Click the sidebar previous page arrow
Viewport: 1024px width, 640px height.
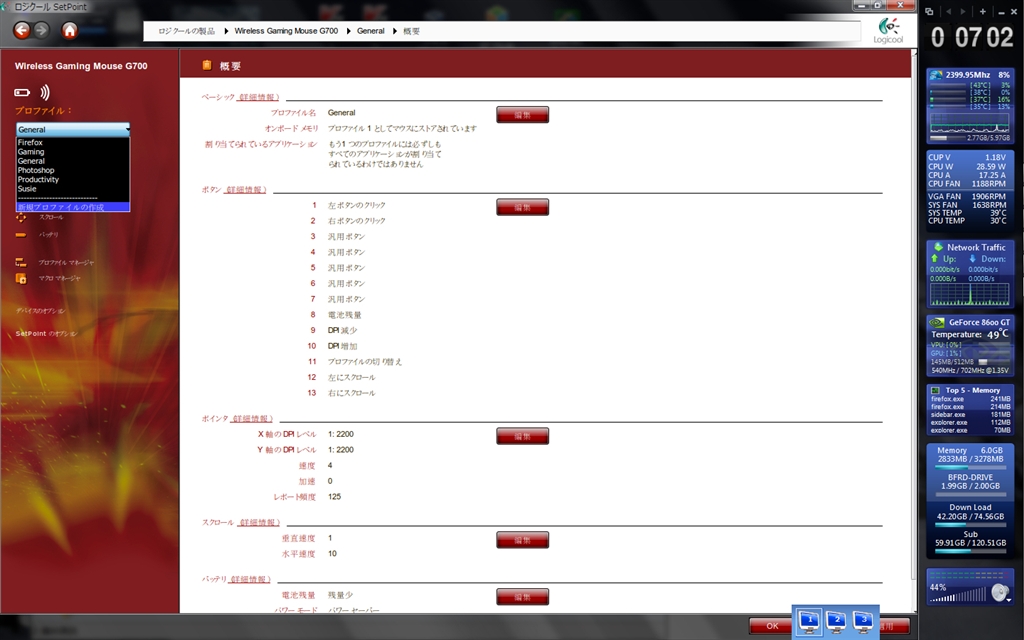pyautogui.click(x=948, y=11)
